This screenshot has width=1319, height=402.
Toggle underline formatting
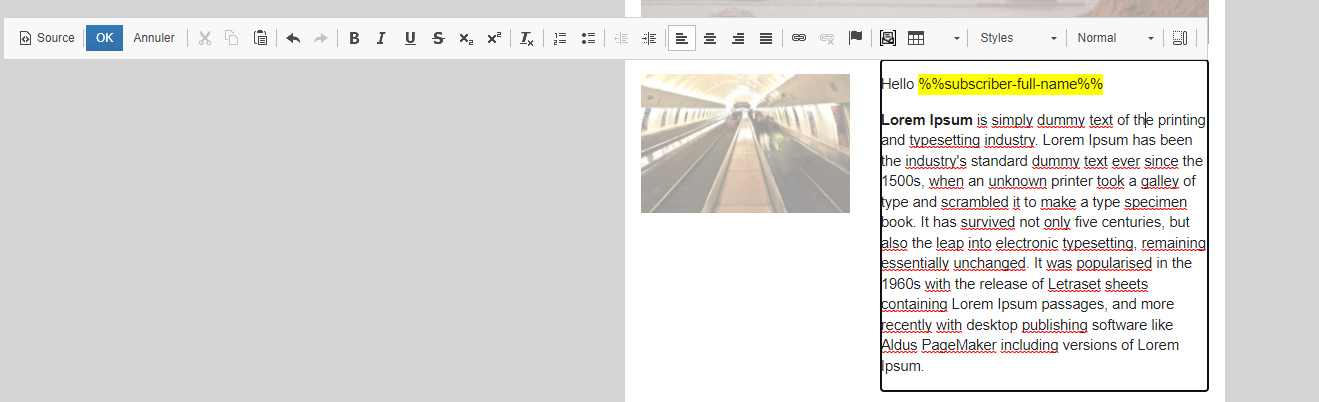410,38
